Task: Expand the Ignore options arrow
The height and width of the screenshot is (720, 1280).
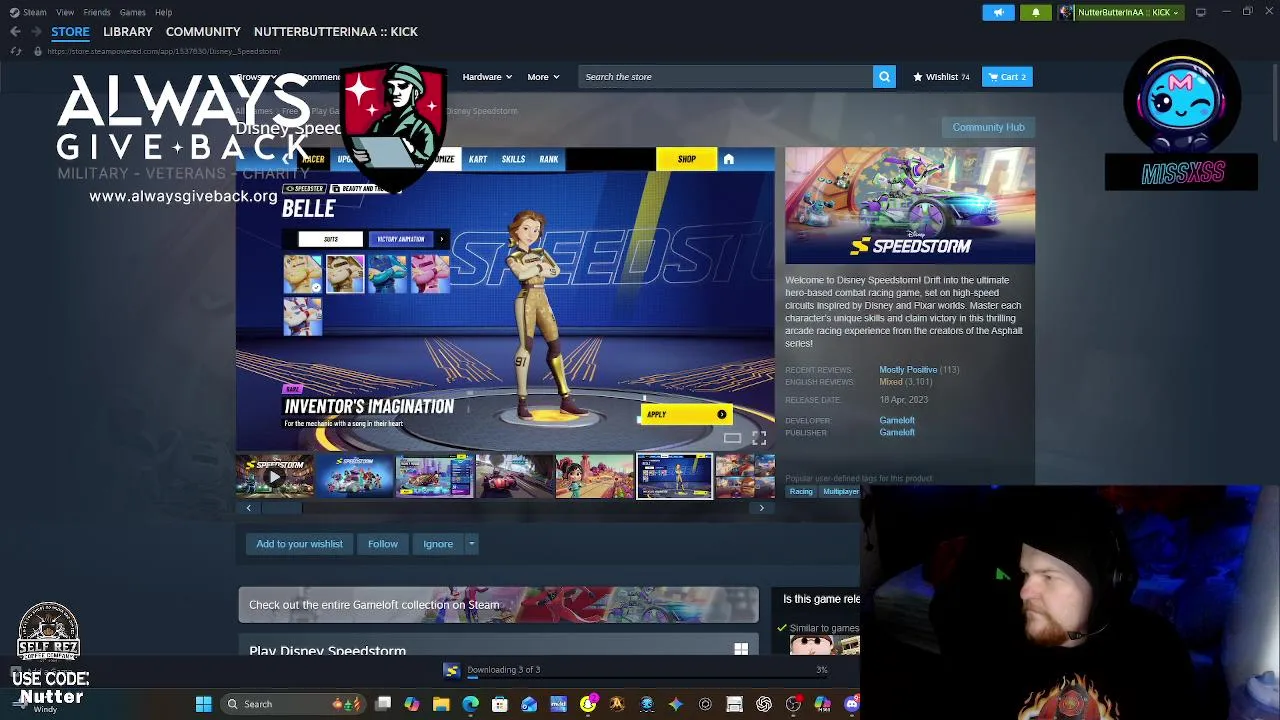Action: click(471, 544)
